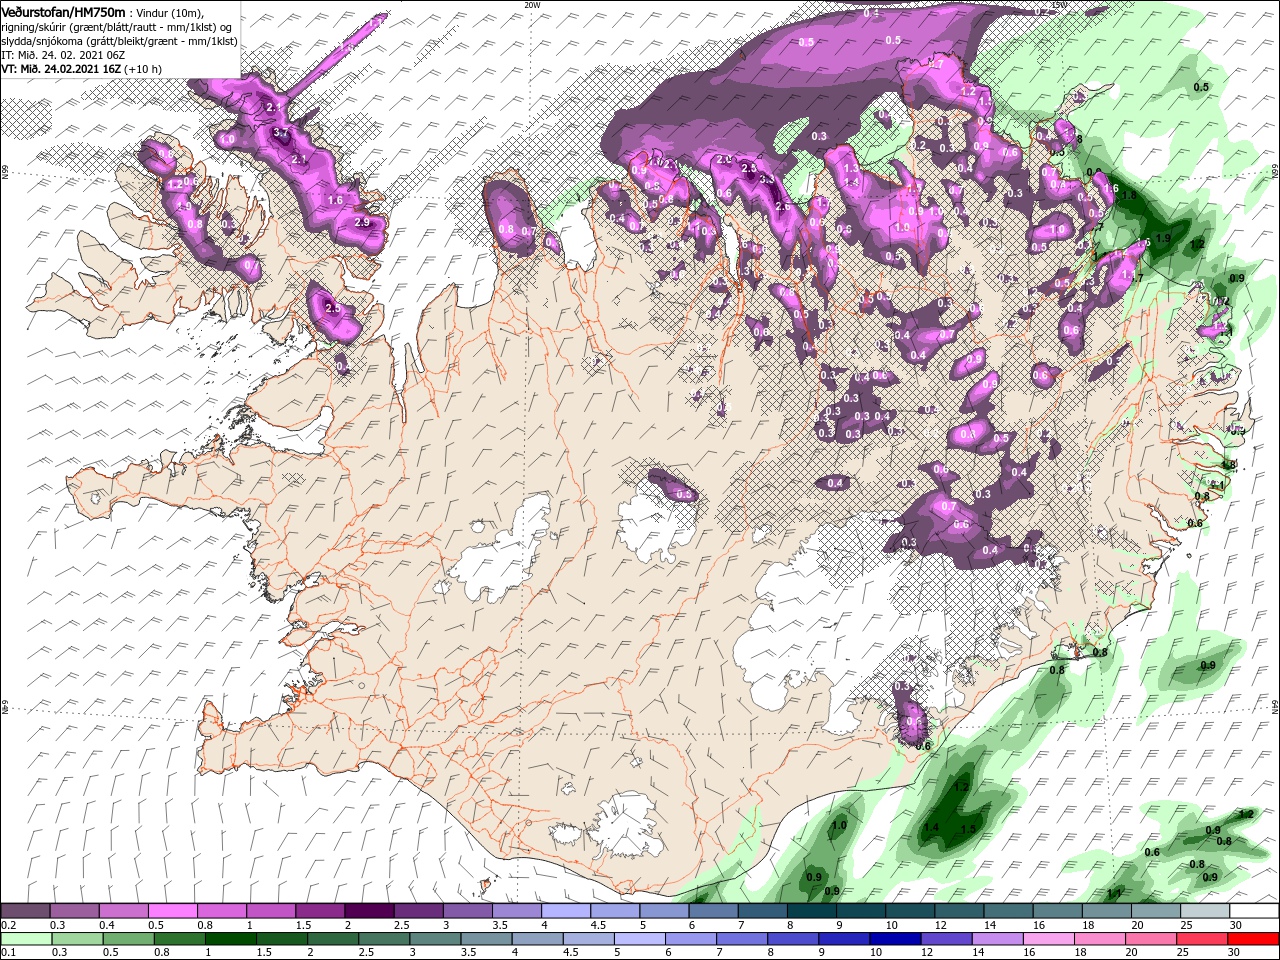This screenshot has height=960, width=1280.
Task: Click the '0.1' label in the lower legend row
Action: [10, 953]
